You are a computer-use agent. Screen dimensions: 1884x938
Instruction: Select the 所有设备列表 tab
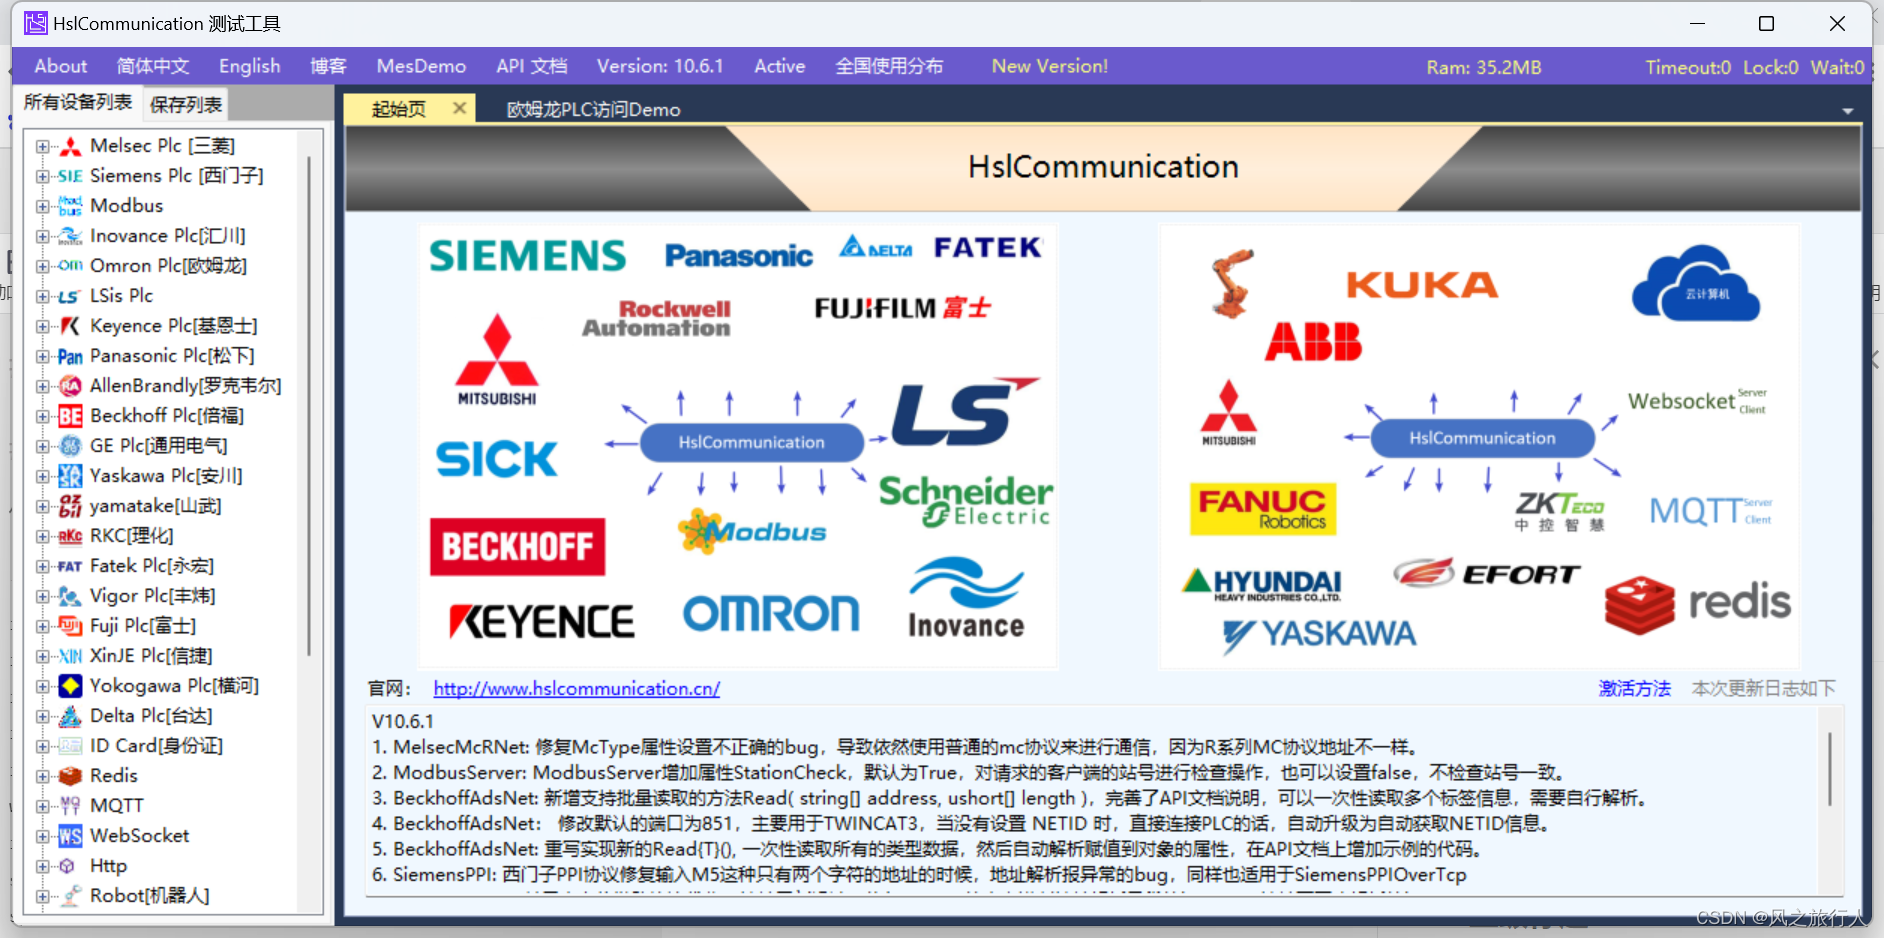pos(78,102)
